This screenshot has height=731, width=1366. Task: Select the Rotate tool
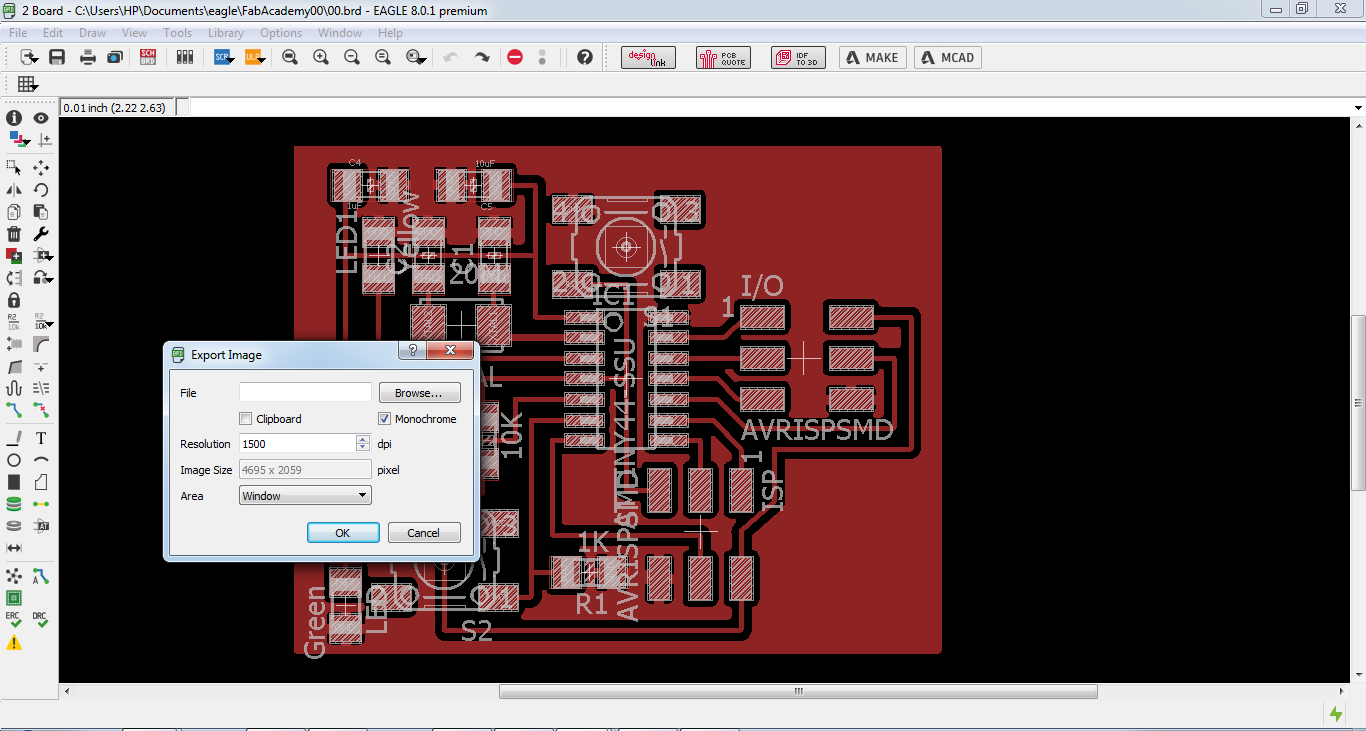(x=41, y=189)
